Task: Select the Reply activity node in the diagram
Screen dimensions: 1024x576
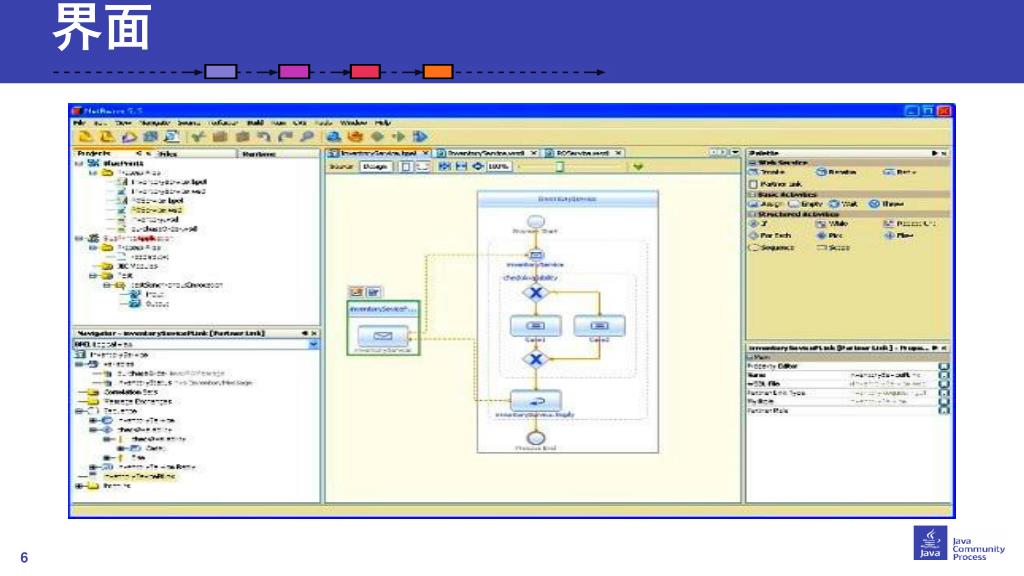Action: (536, 400)
